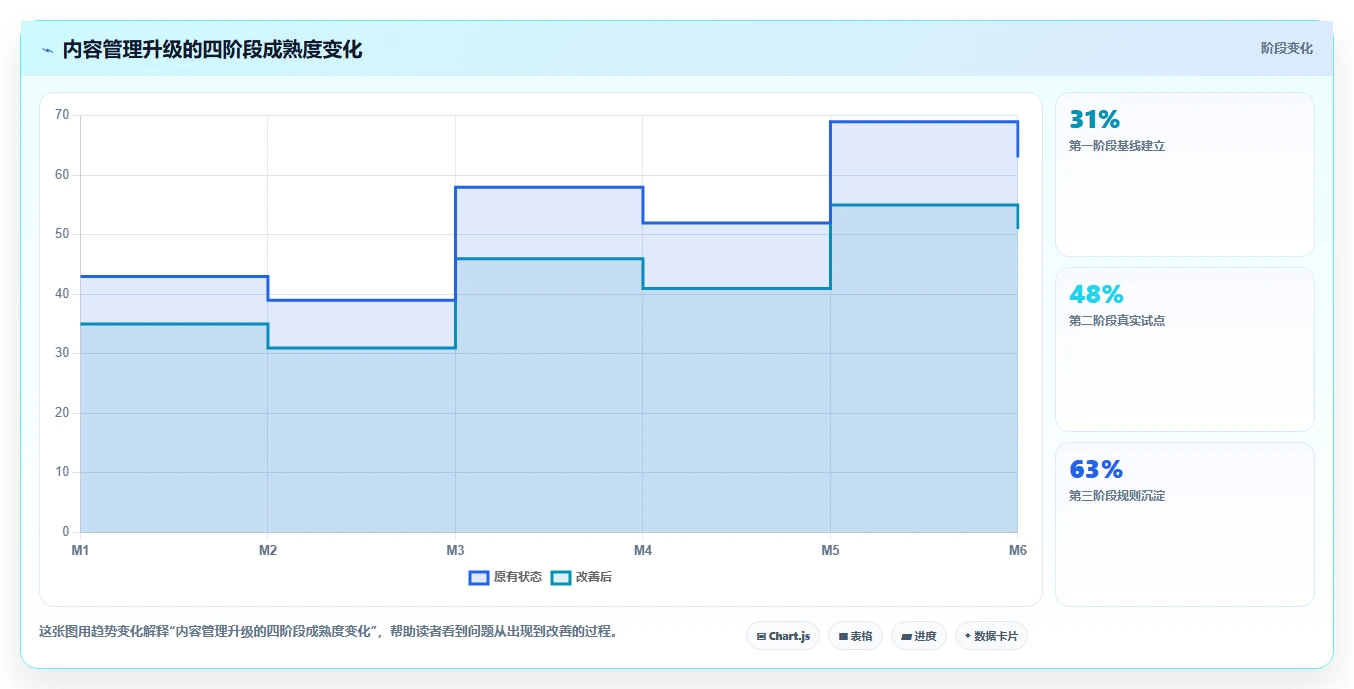Click the 第二阶段真实试点 caption

(x=1117, y=321)
